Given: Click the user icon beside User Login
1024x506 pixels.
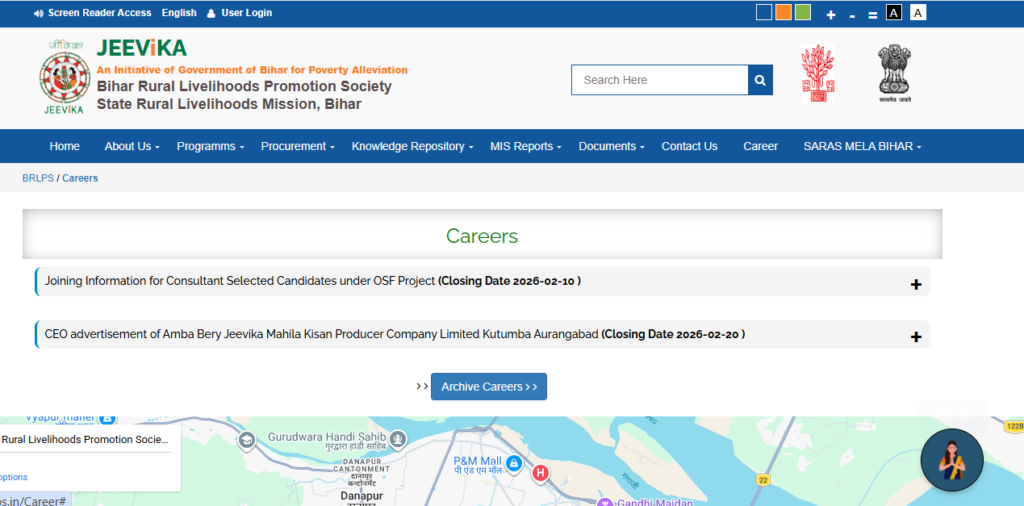Looking at the screenshot, I should (x=211, y=13).
